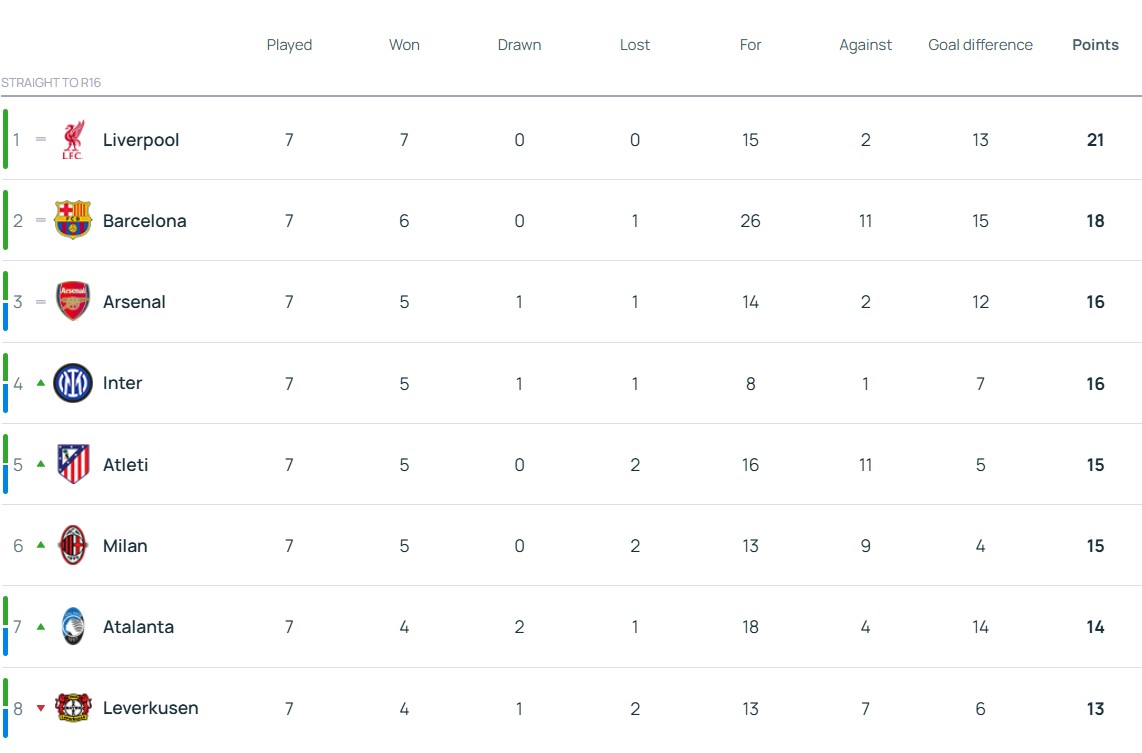Image resolution: width=1142 pixels, height=753 pixels.
Task: Open the Leverkusen team name link
Action: [x=150, y=708]
